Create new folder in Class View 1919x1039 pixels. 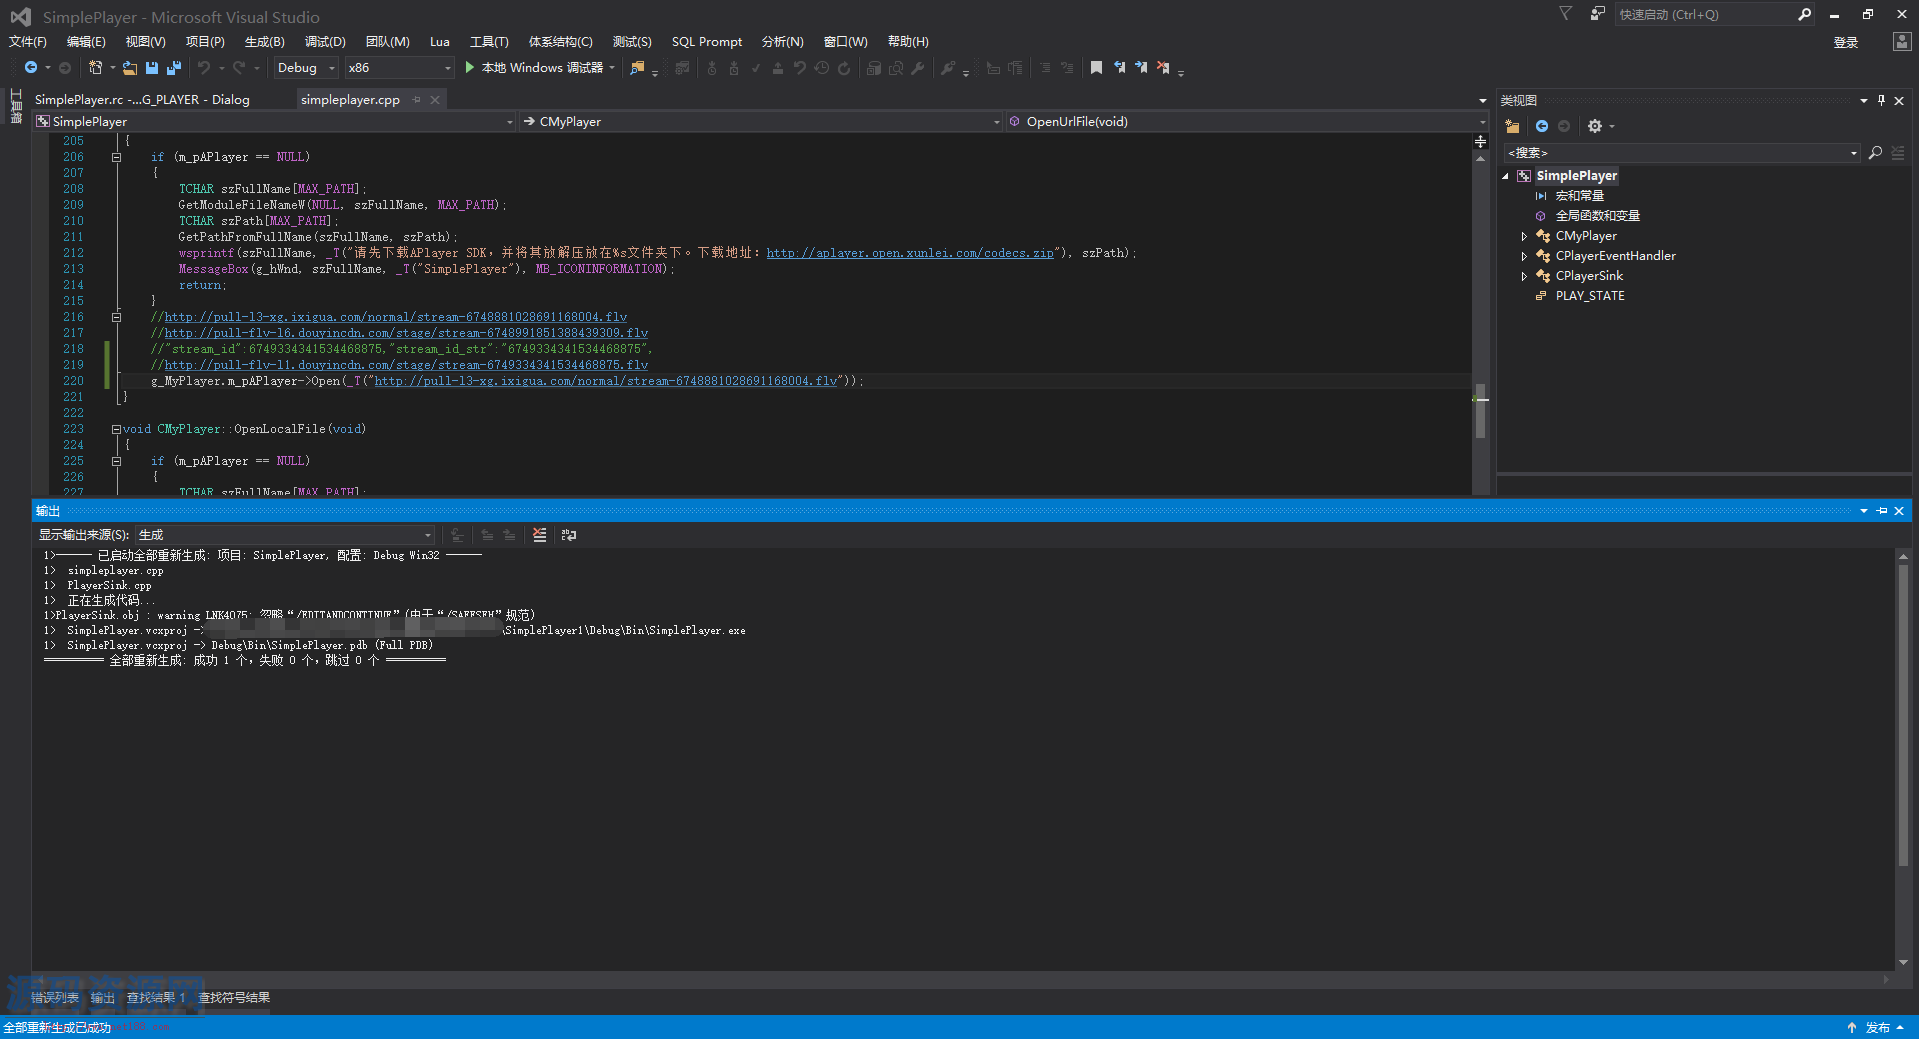[1512, 126]
